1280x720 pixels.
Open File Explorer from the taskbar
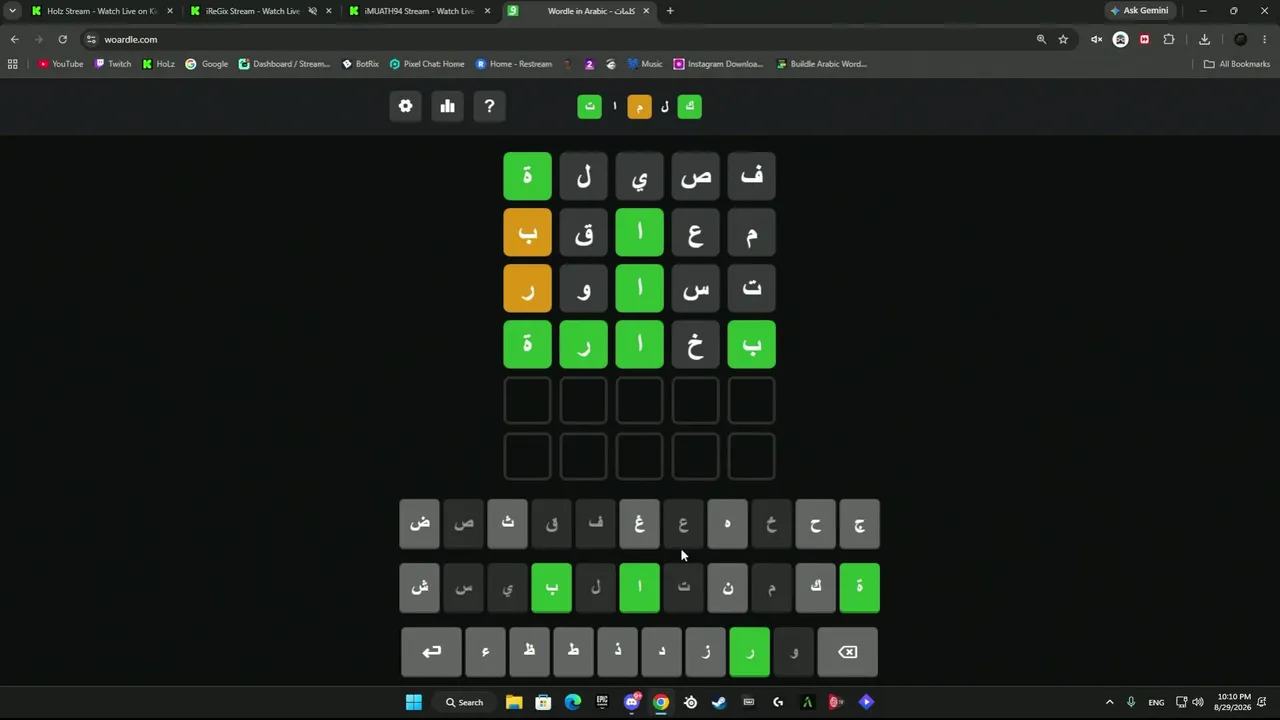[x=513, y=702]
